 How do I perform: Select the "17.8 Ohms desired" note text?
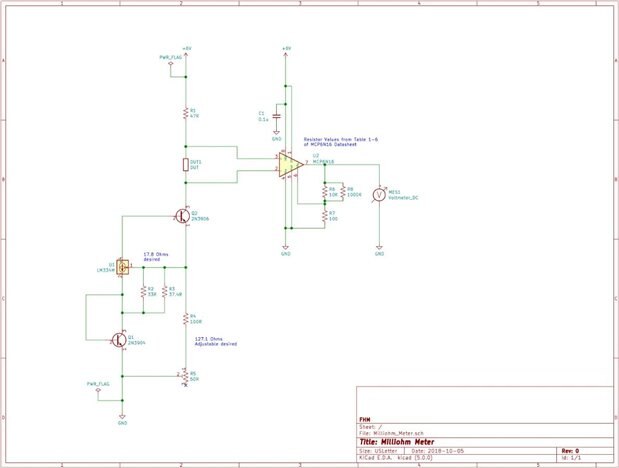pos(156,257)
